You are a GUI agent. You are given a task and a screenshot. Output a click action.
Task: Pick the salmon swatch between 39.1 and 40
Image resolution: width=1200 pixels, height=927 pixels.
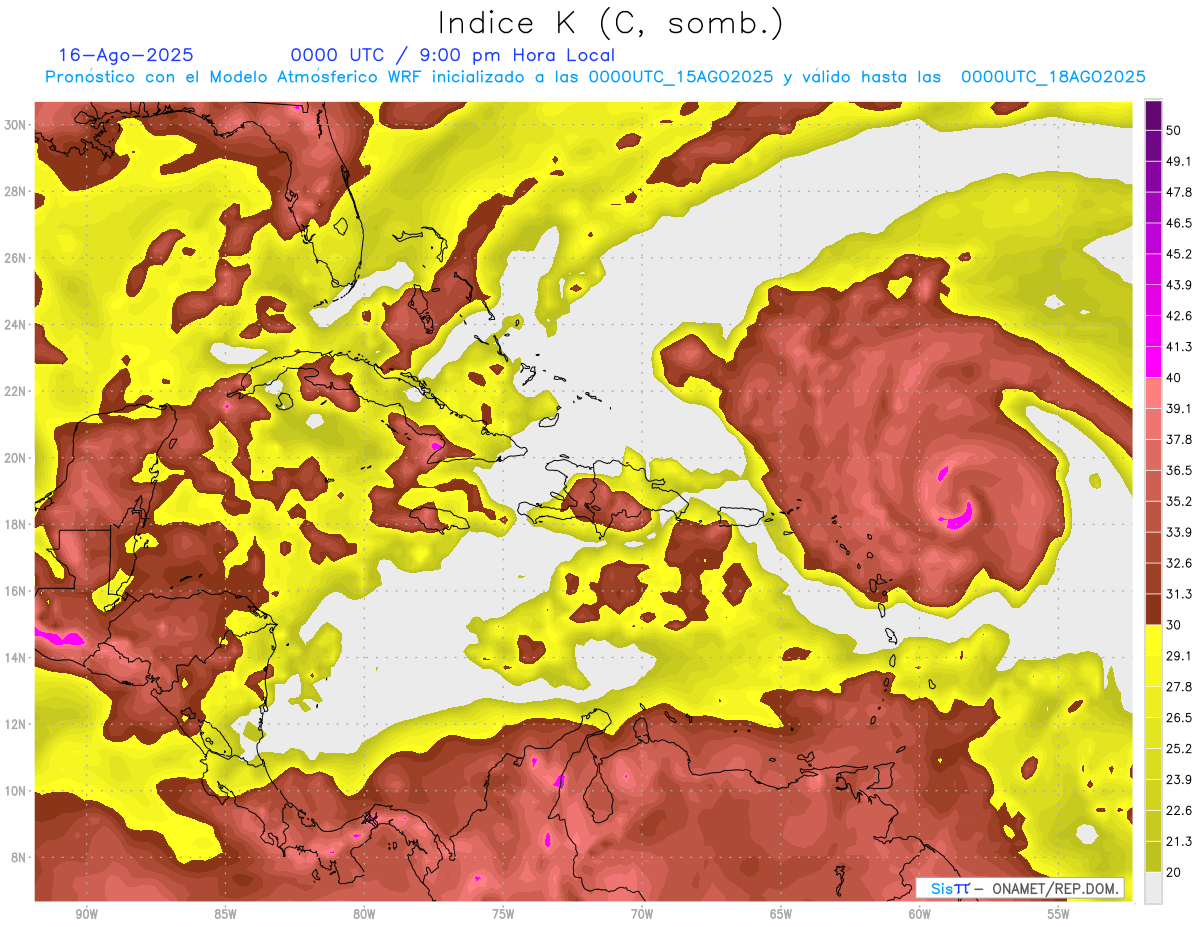pyautogui.click(x=1153, y=393)
